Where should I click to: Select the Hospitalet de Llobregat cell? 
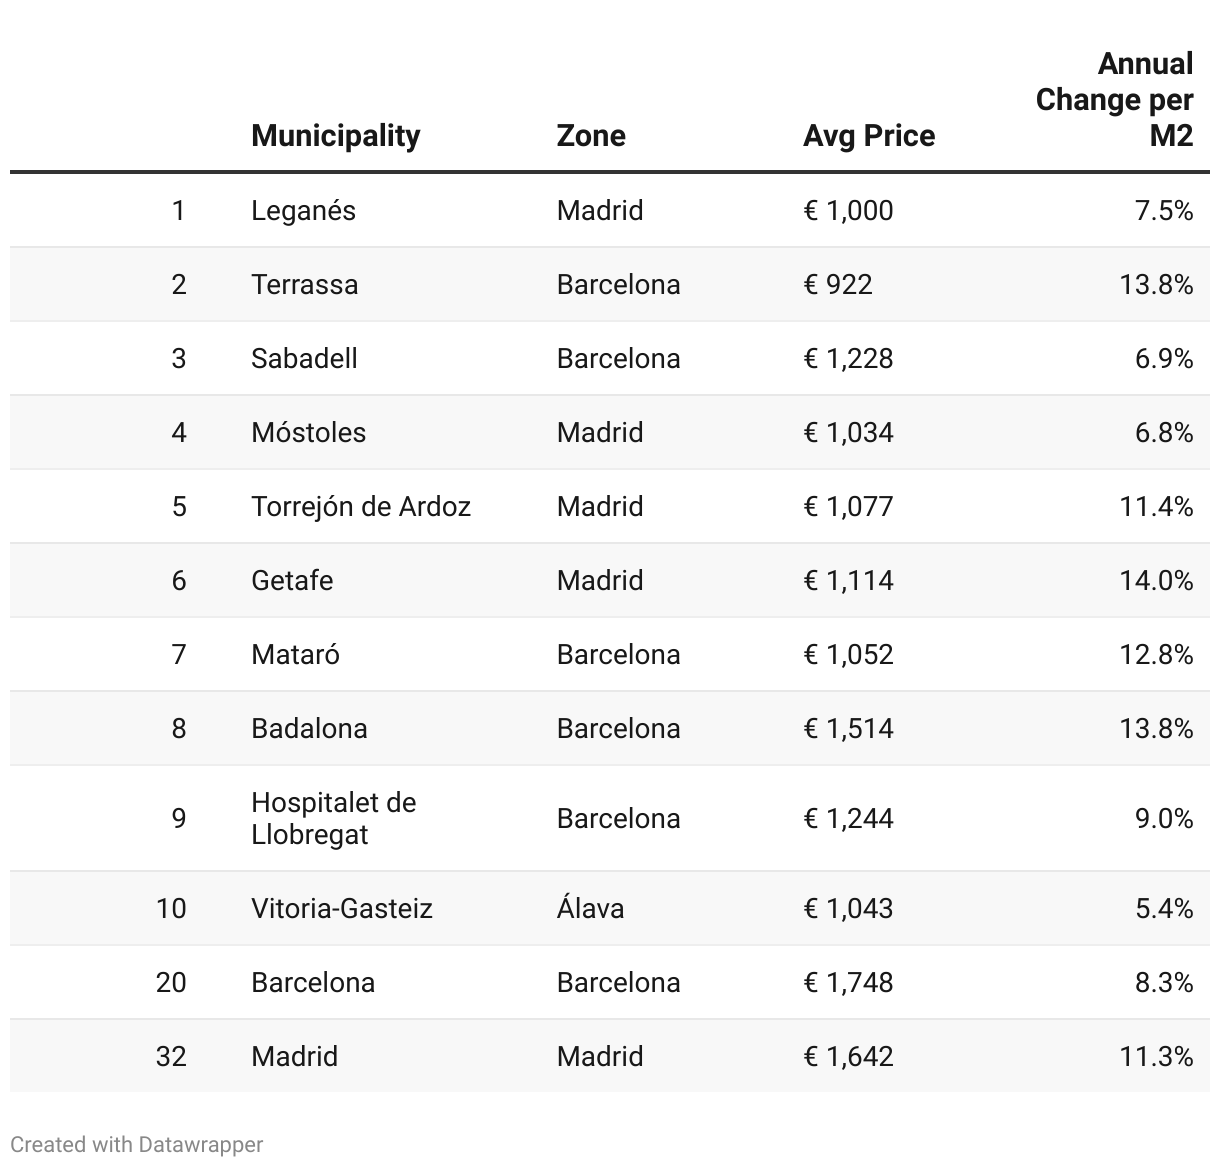[x=333, y=818]
